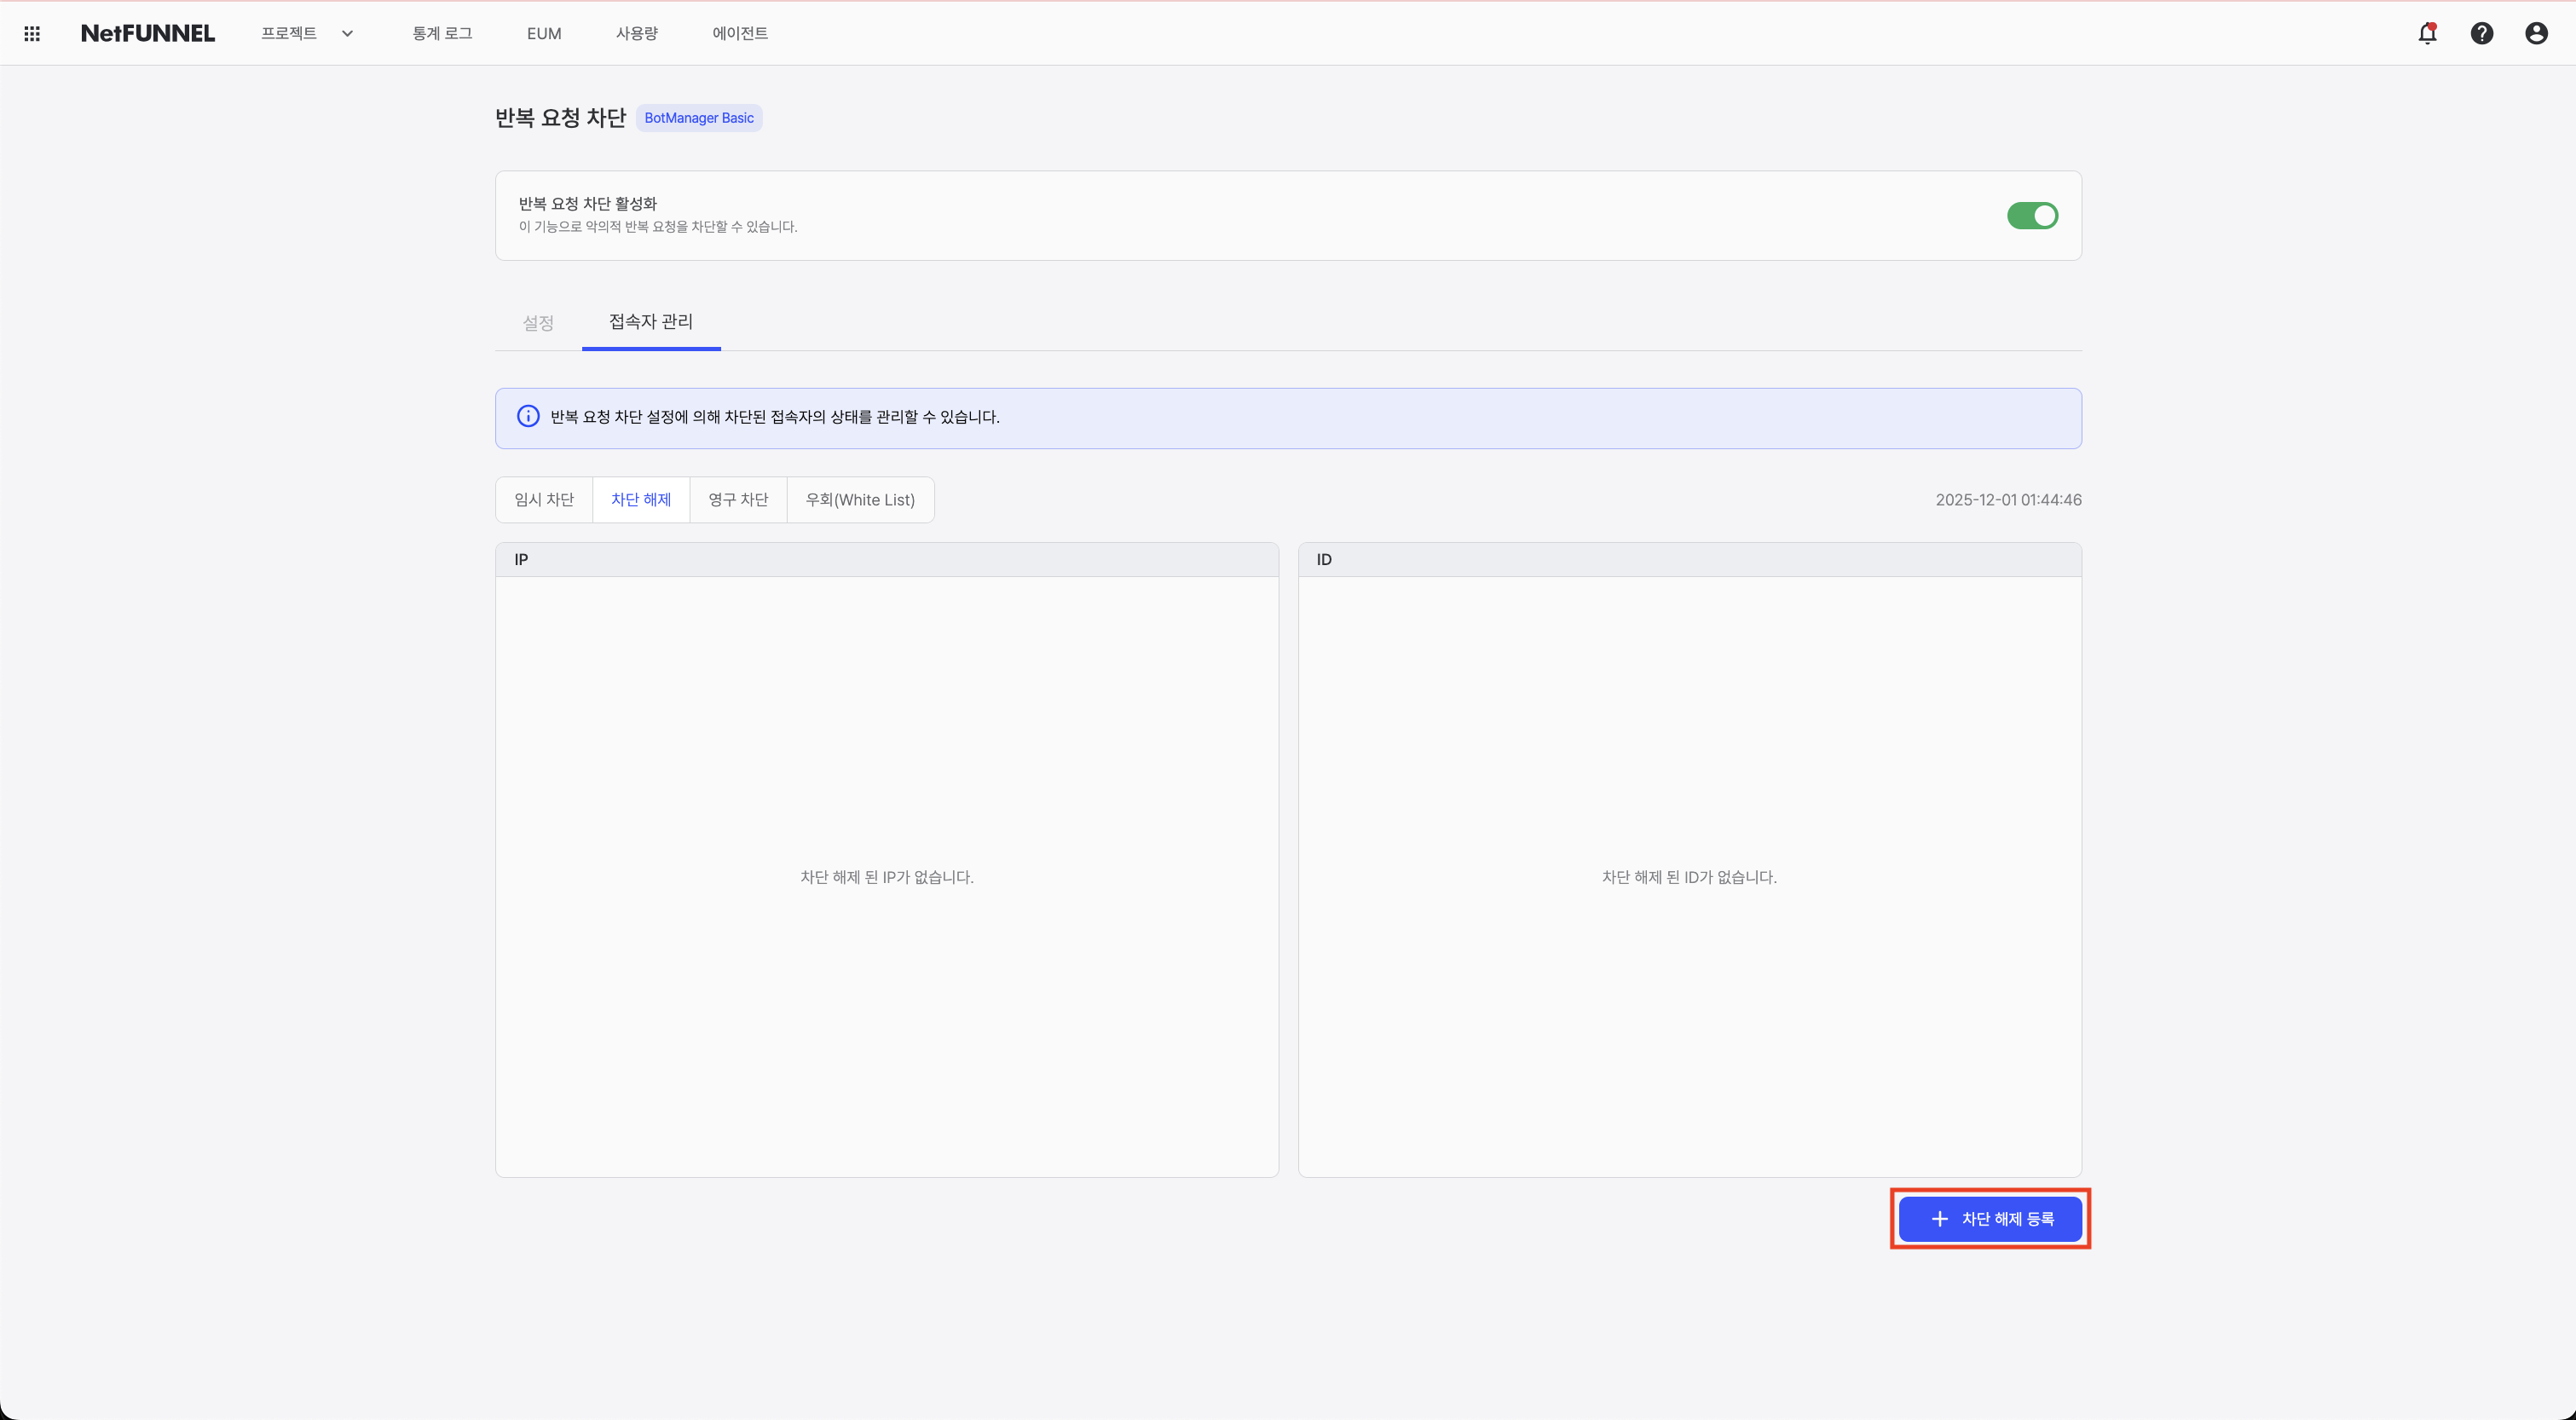Click the plus icon on 차단 해제 등록 button
This screenshot has width=2576, height=1420.
pos(1939,1219)
